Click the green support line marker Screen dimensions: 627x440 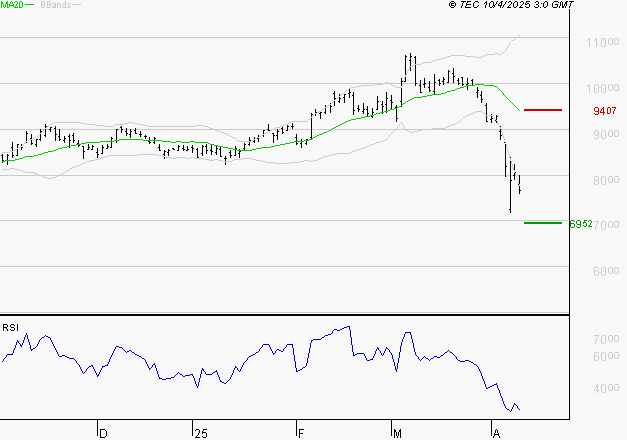542,222
